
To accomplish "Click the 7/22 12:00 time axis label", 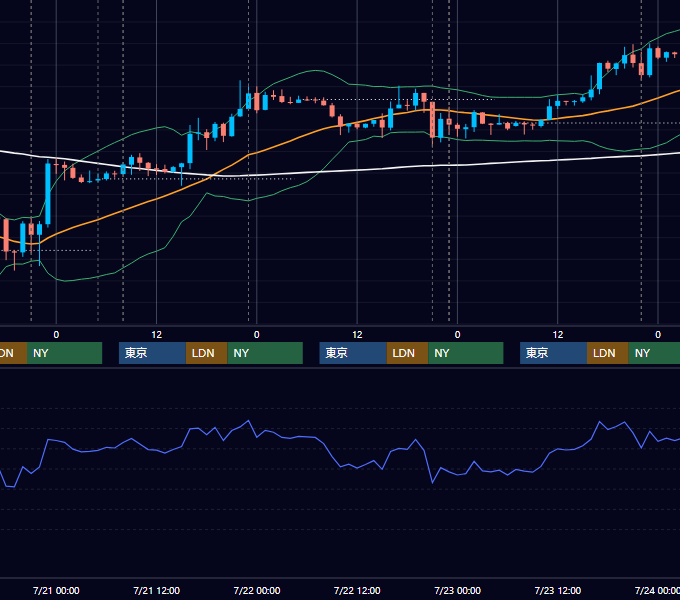I will point(357,590).
